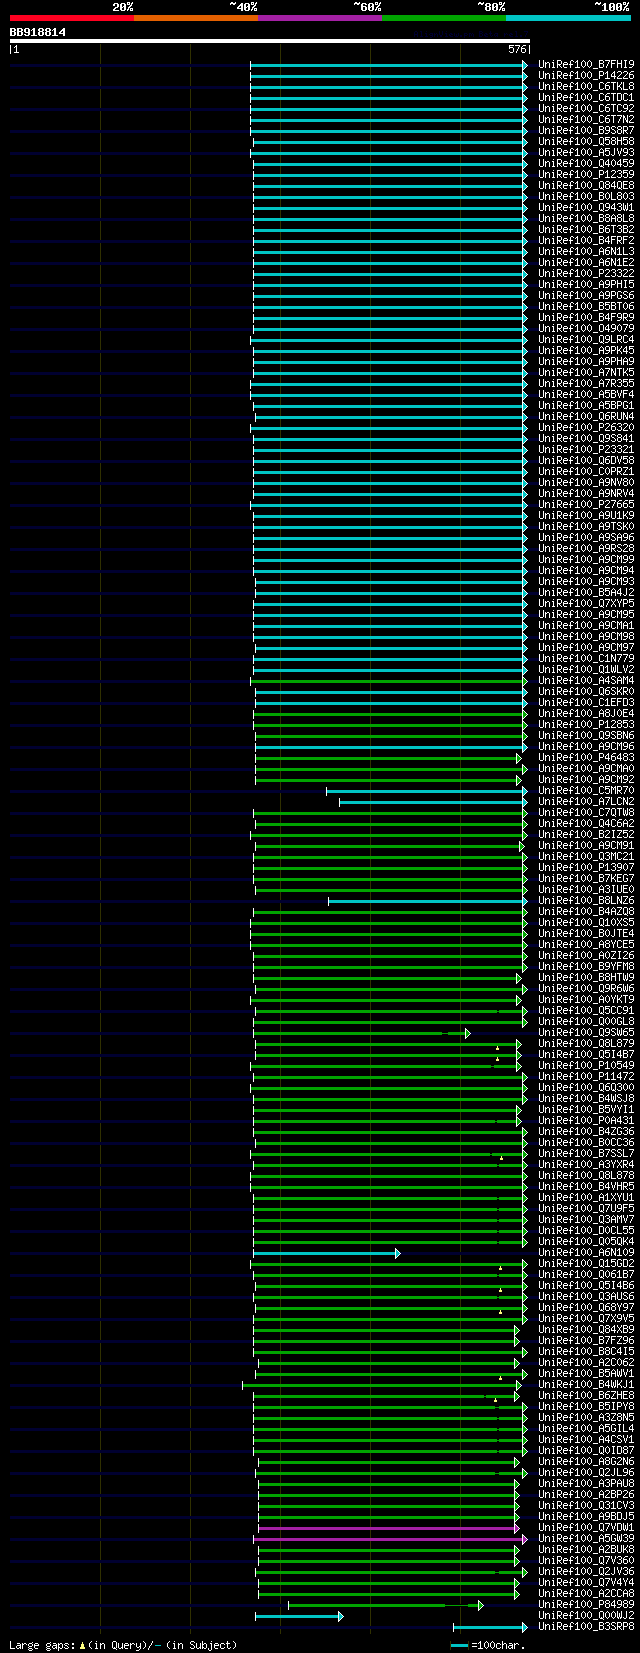640x1653 pixels.
Task: Select the label UniRef100_B3SRP8
Action: pos(586,1626)
